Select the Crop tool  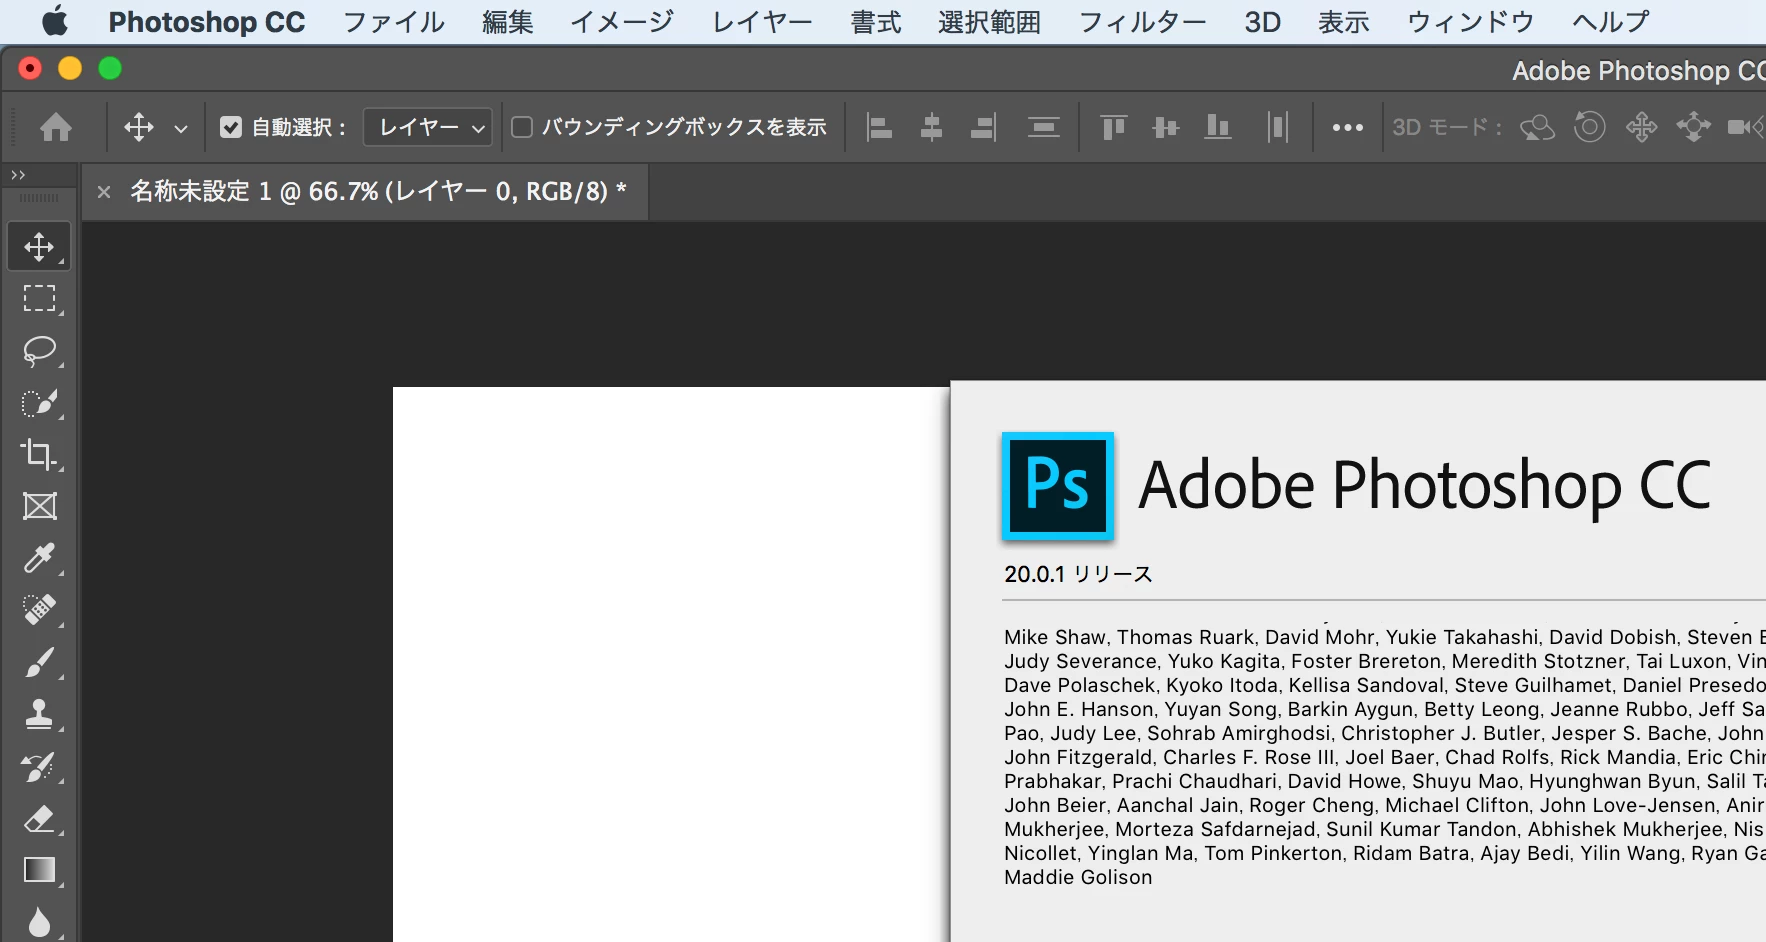coord(39,454)
